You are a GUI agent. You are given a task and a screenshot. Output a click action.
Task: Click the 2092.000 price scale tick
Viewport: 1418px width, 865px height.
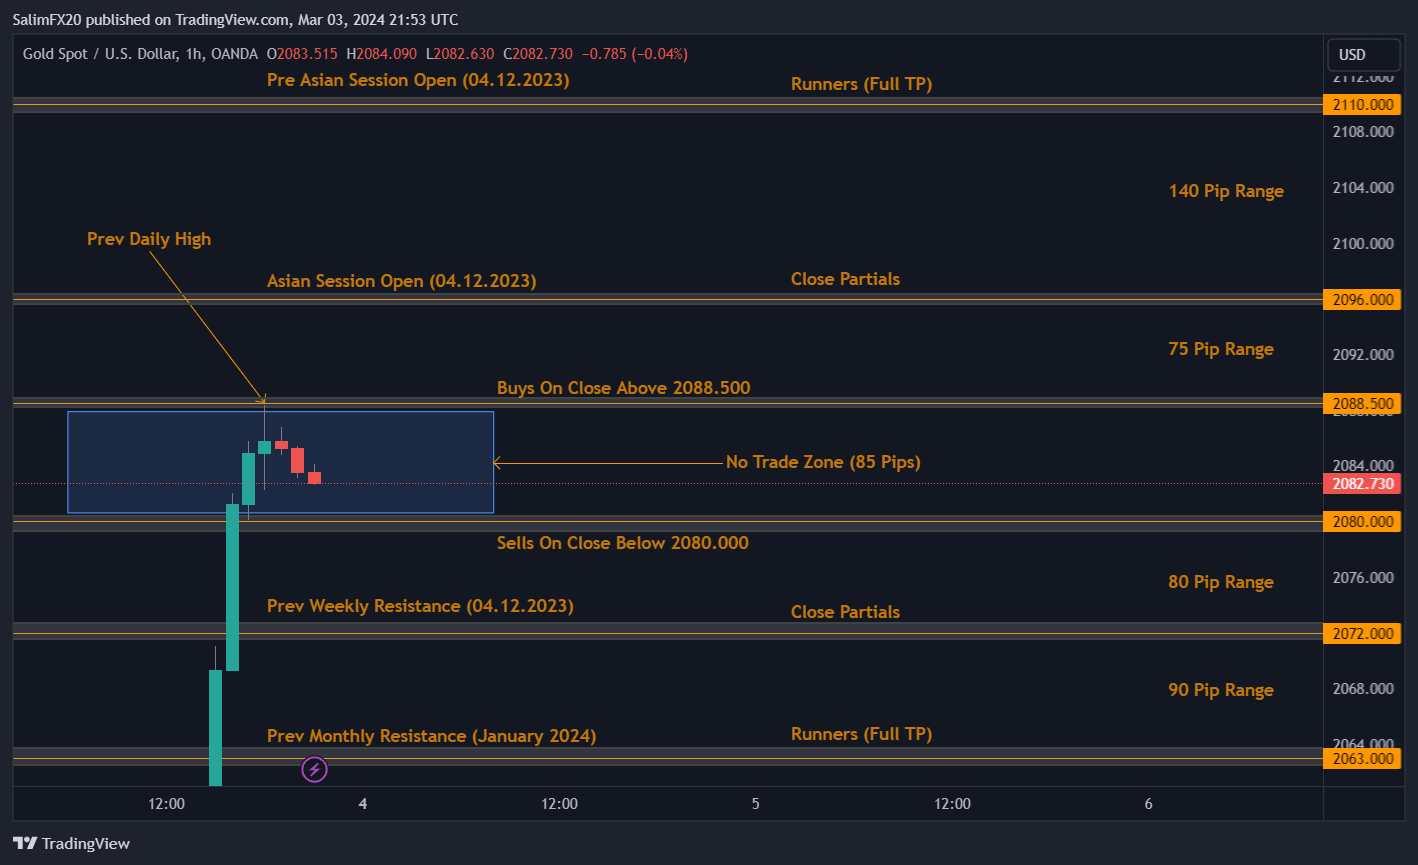click(x=1361, y=355)
